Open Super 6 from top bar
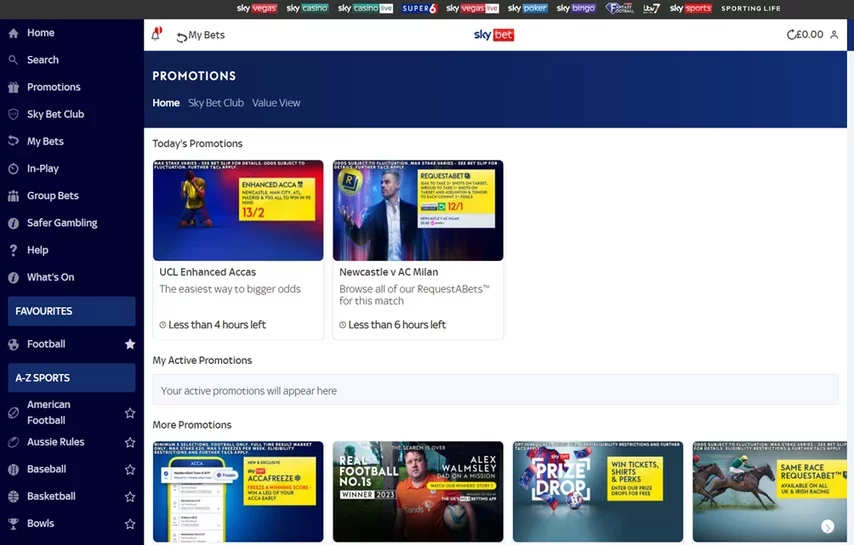Image resolution: width=854 pixels, height=545 pixels. point(419,8)
